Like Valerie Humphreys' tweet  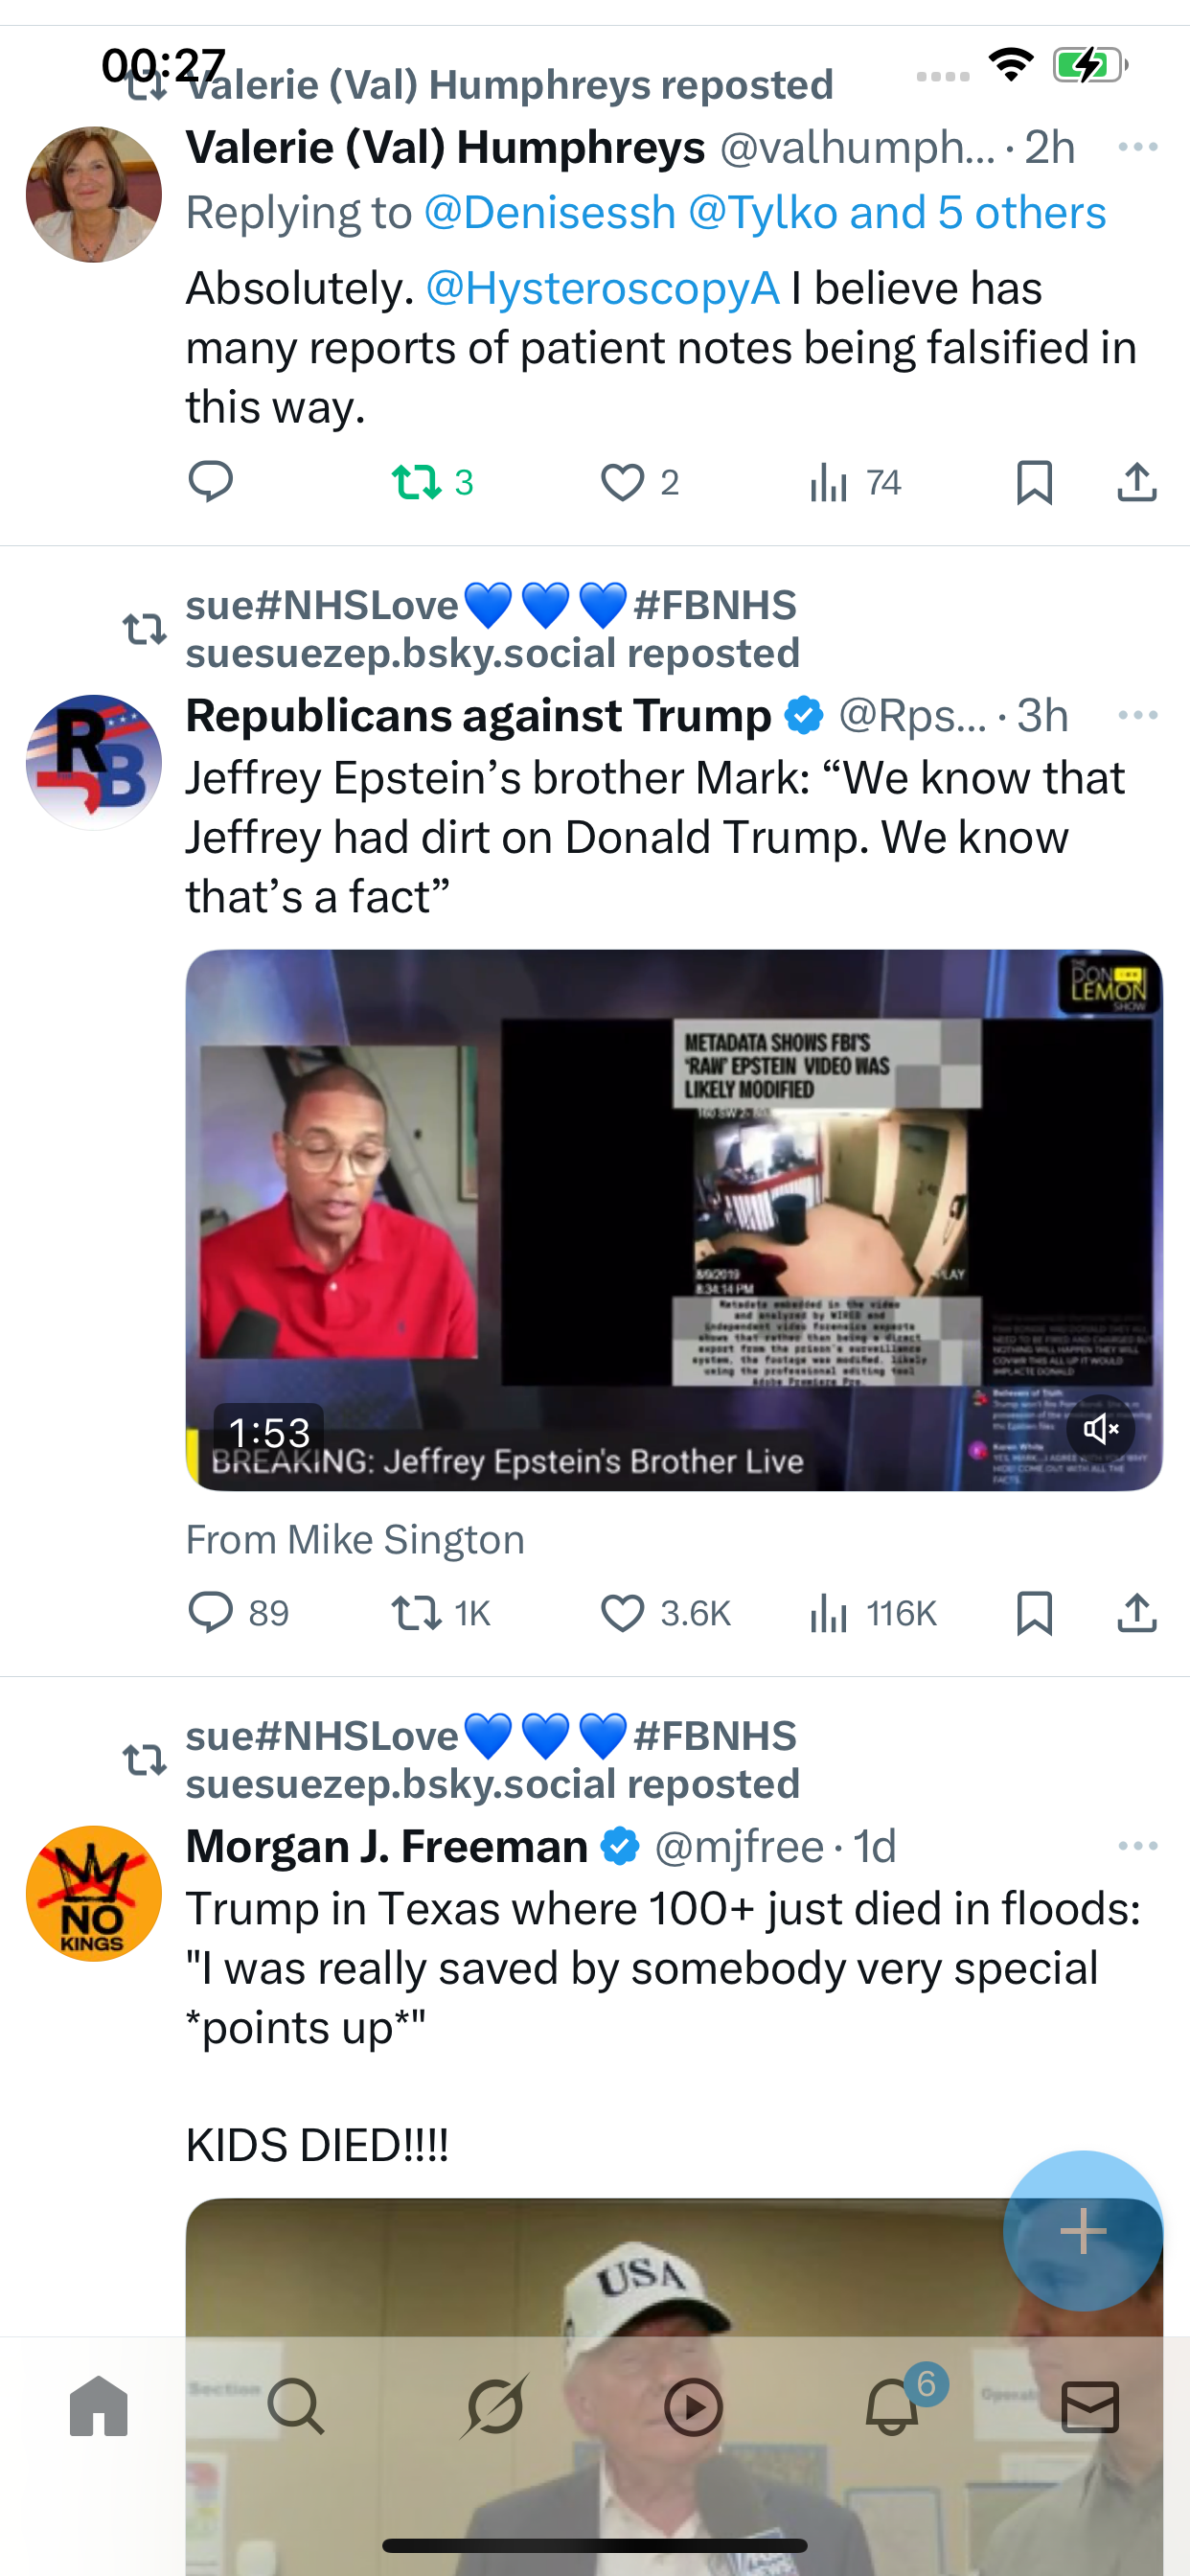click(x=640, y=482)
